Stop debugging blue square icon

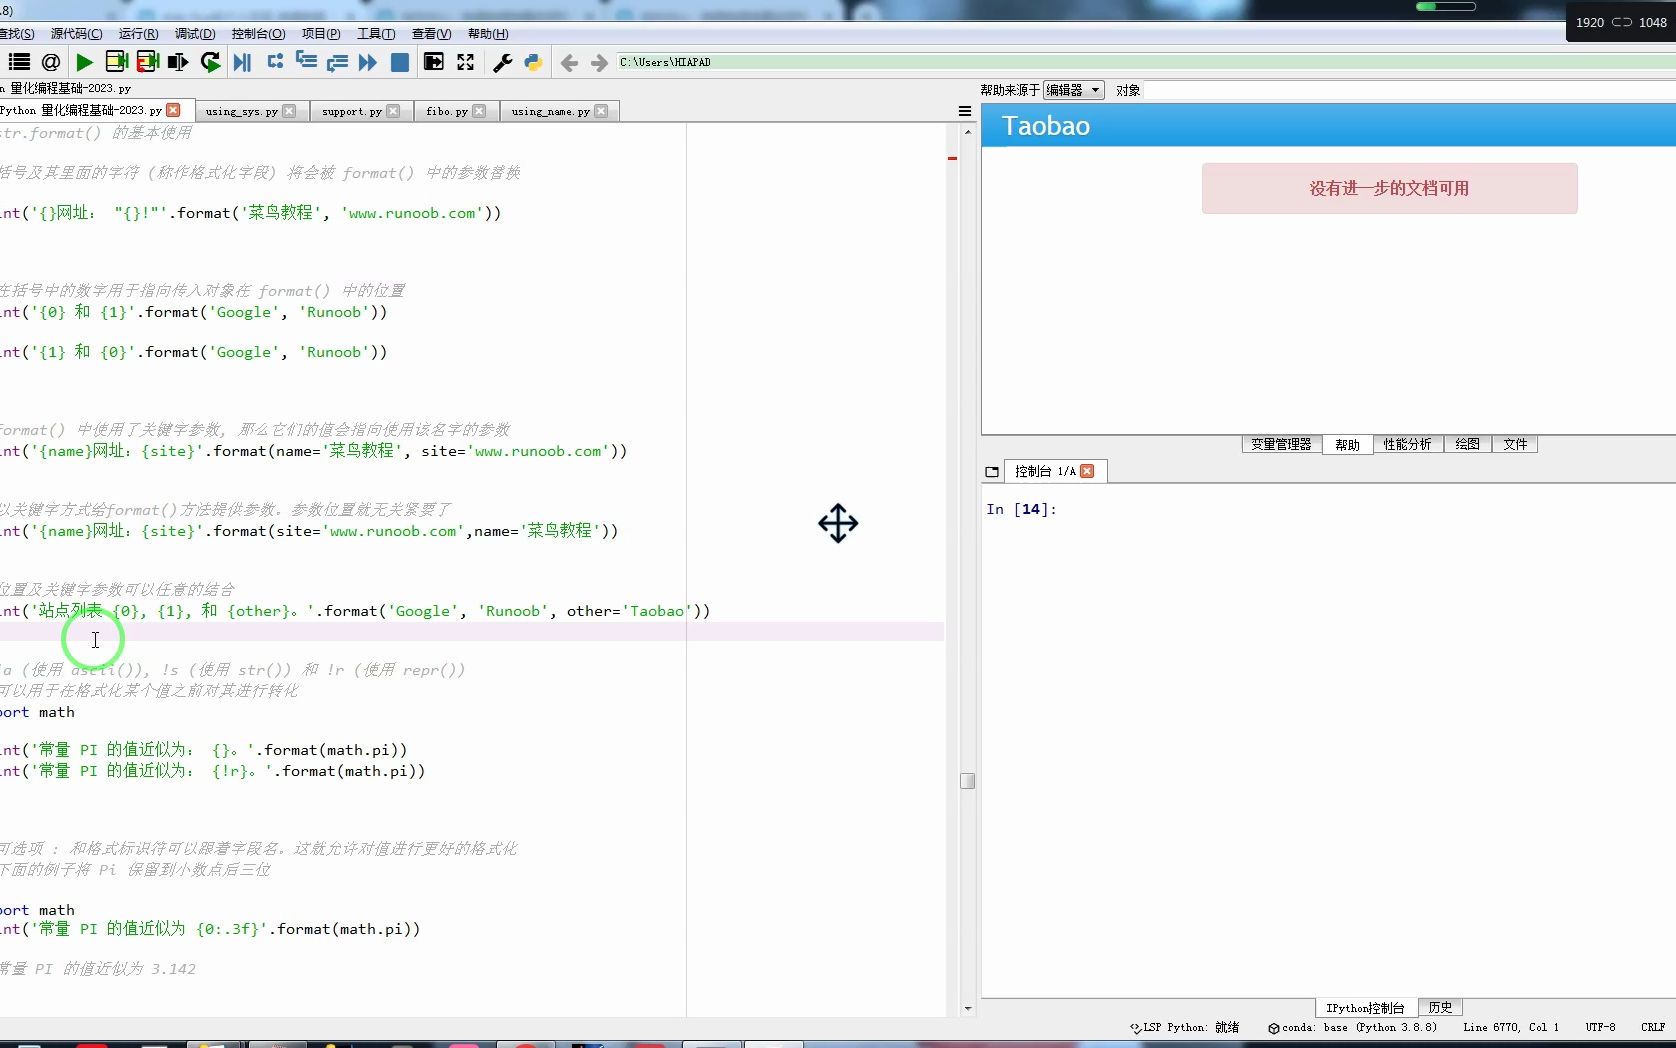point(399,62)
